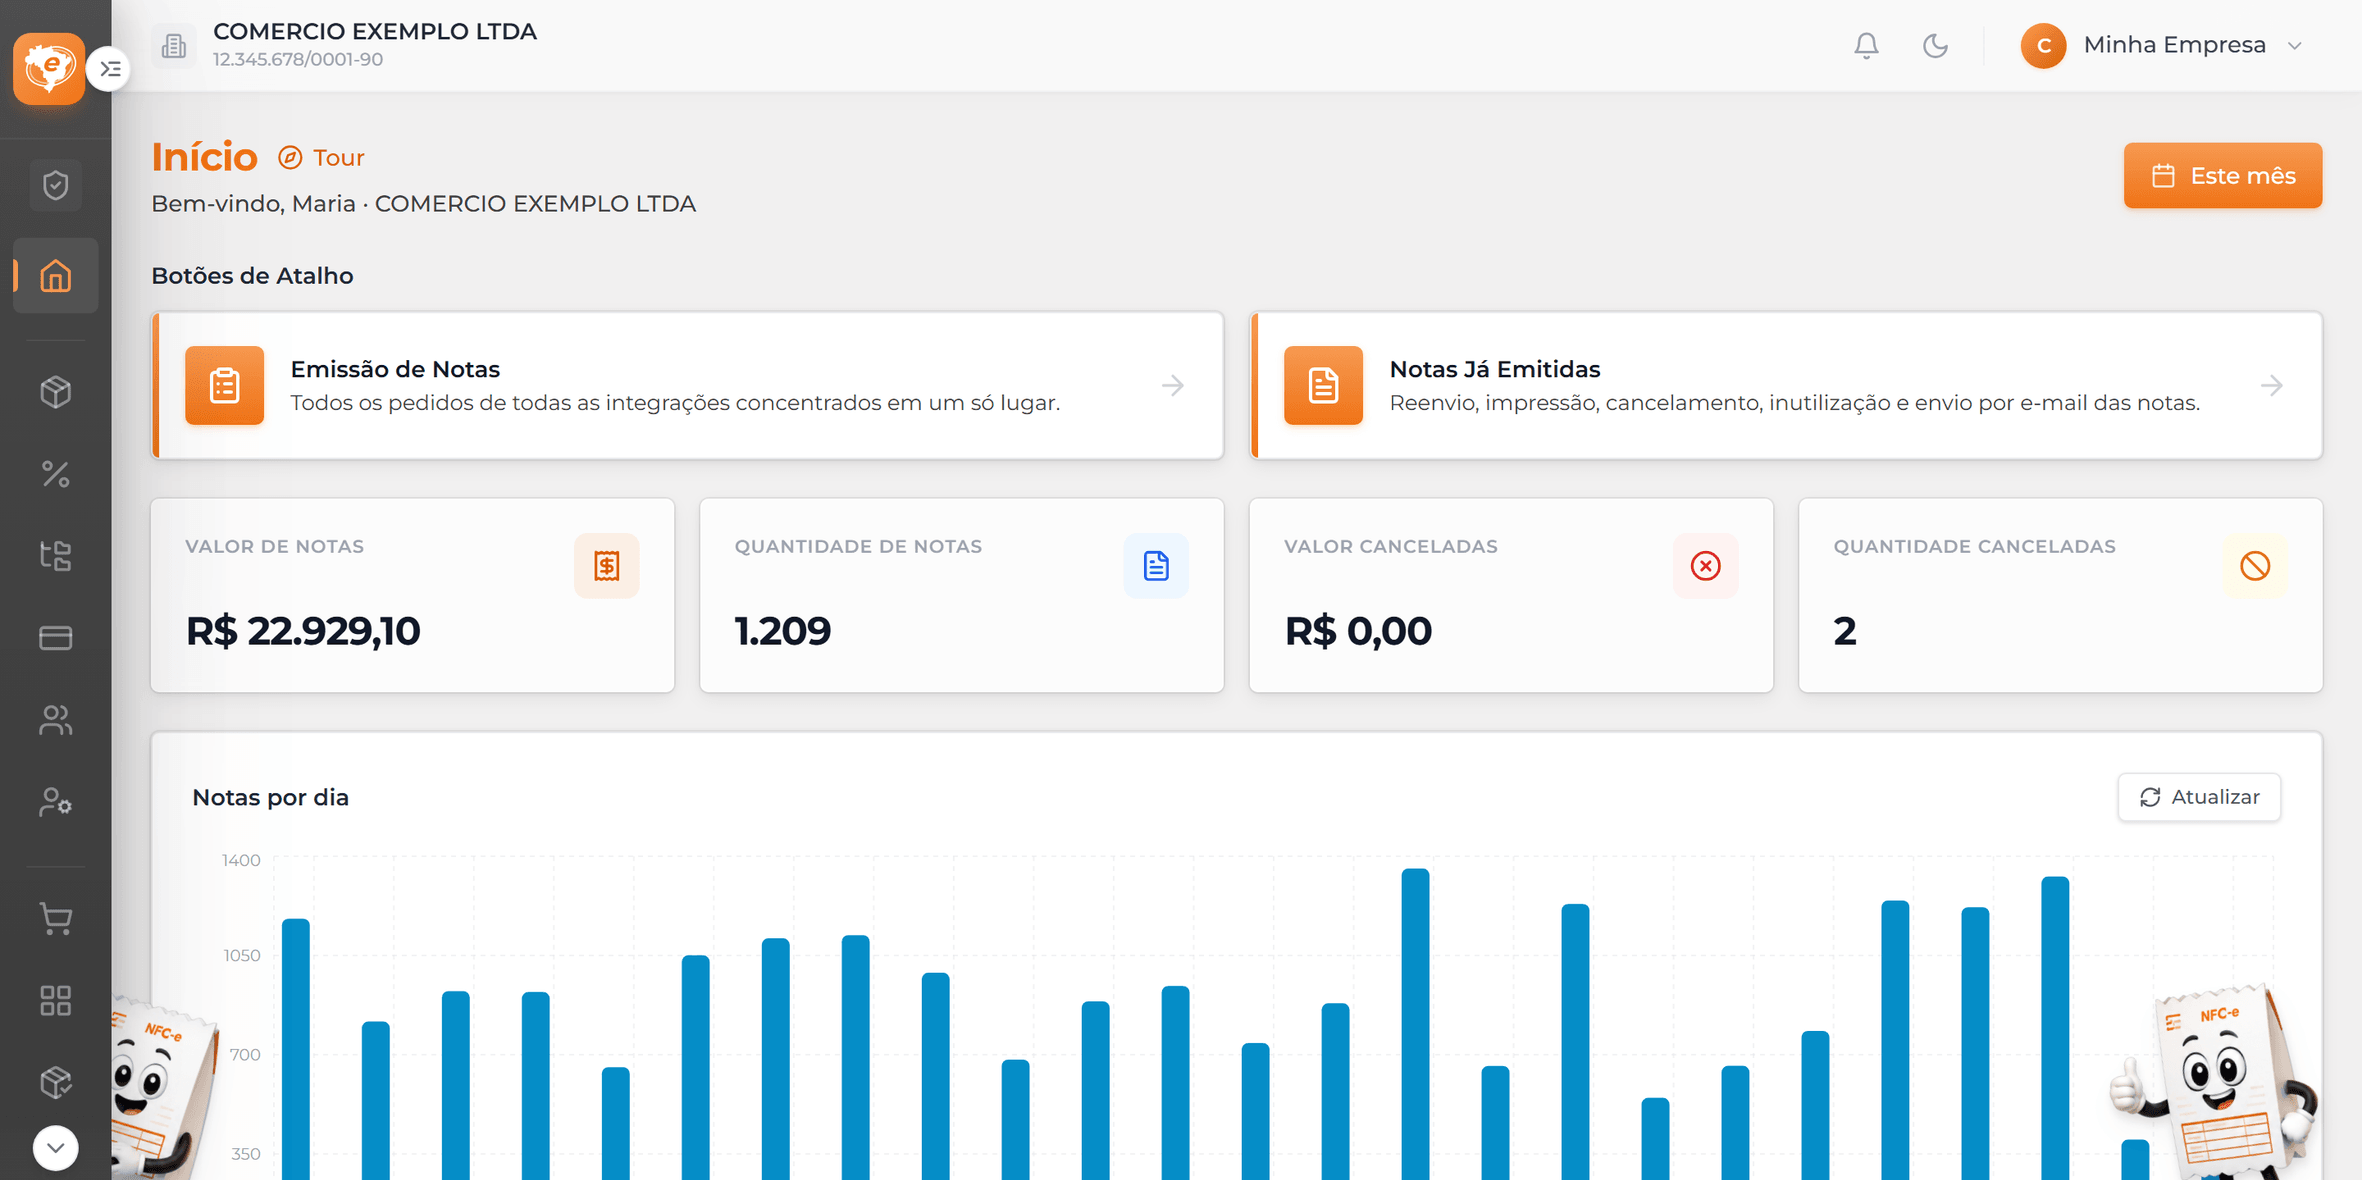The image size is (2362, 1180).
Task: Toggle dark mode moon icon
Action: [x=1936, y=46]
